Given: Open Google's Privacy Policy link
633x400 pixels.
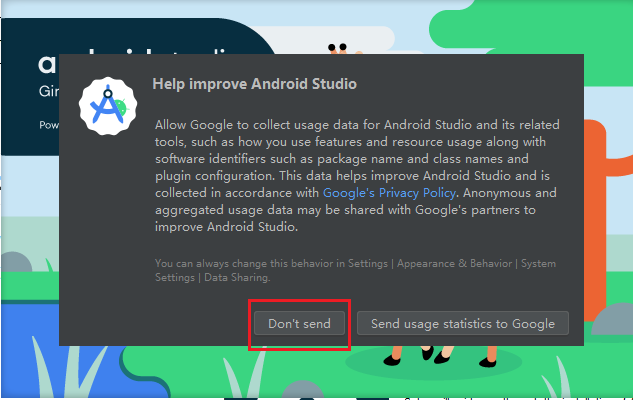Looking at the screenshot, I should (390, 193).
